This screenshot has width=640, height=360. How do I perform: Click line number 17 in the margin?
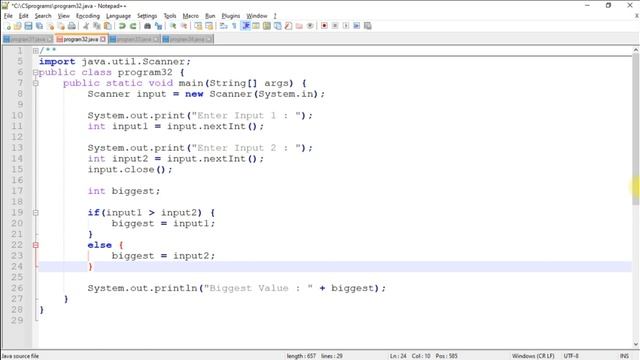tap(17, 191)
